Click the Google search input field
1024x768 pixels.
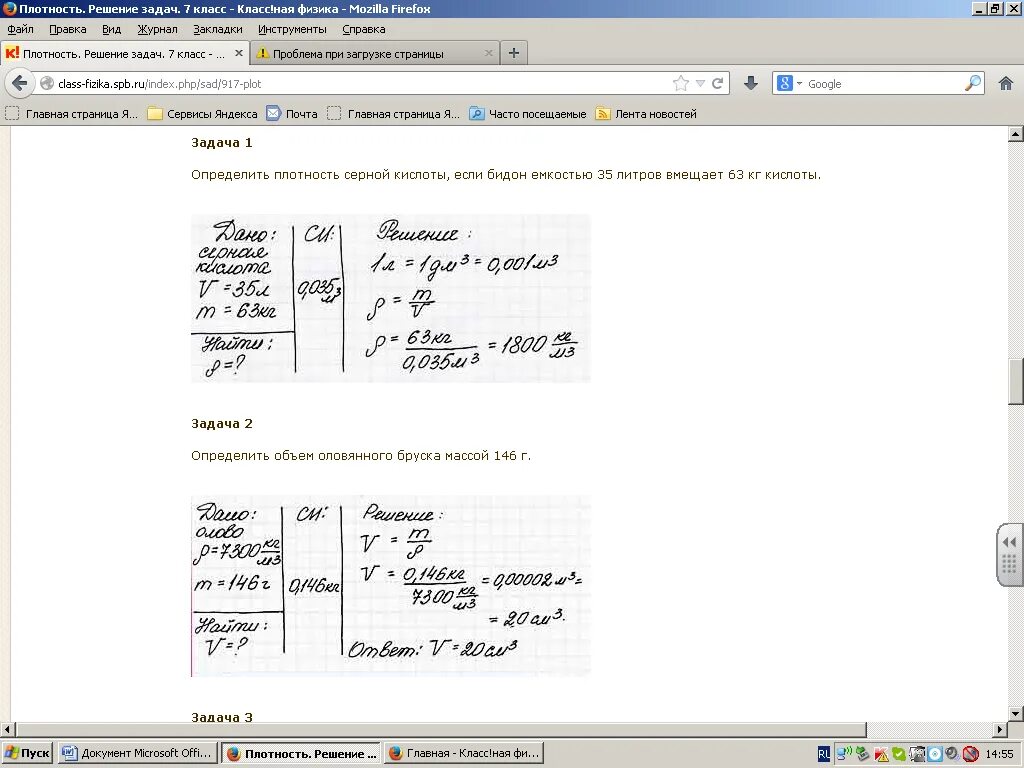(x=884, y=84)
